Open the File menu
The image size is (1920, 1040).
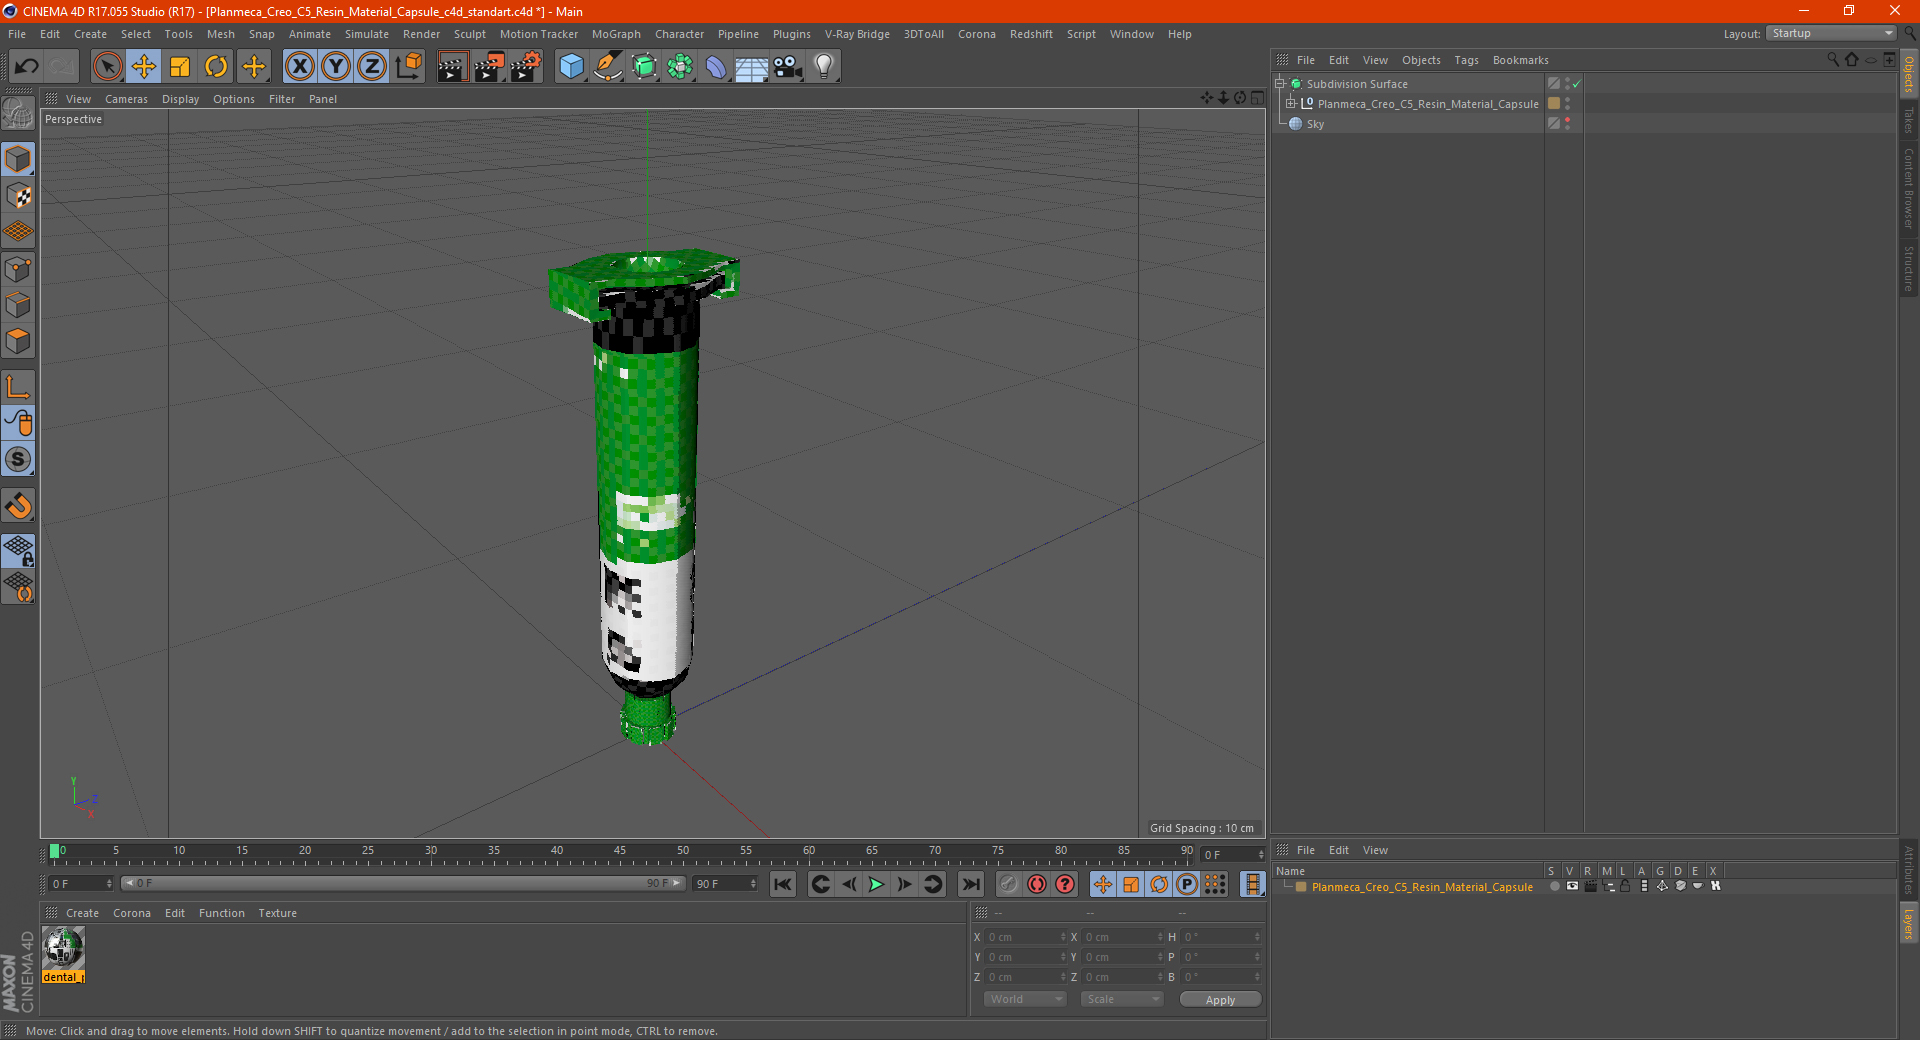(x=17, y=34)
